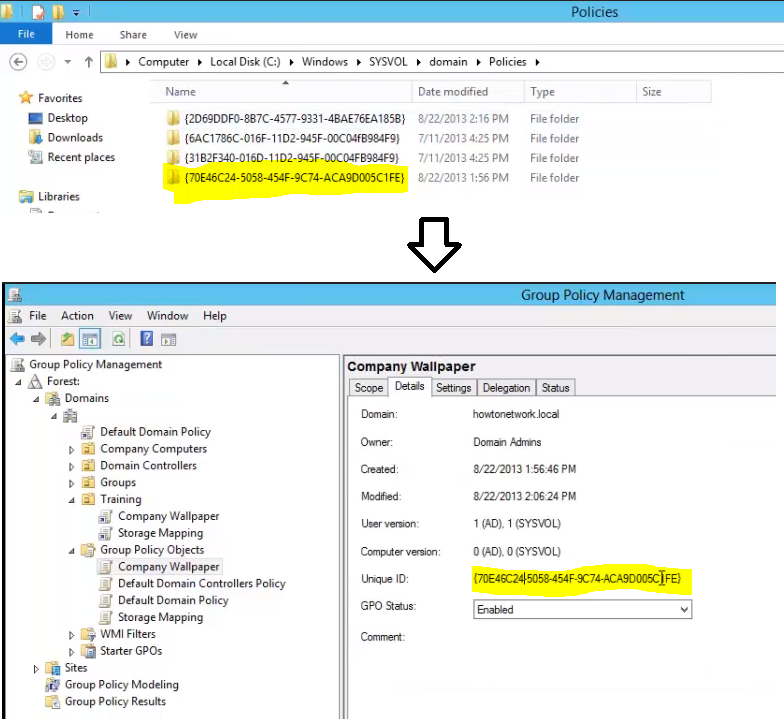The width and height of the screenshot is (784, 724).
Task: Open Help via the question mark icon
Action: pos(146,338)
